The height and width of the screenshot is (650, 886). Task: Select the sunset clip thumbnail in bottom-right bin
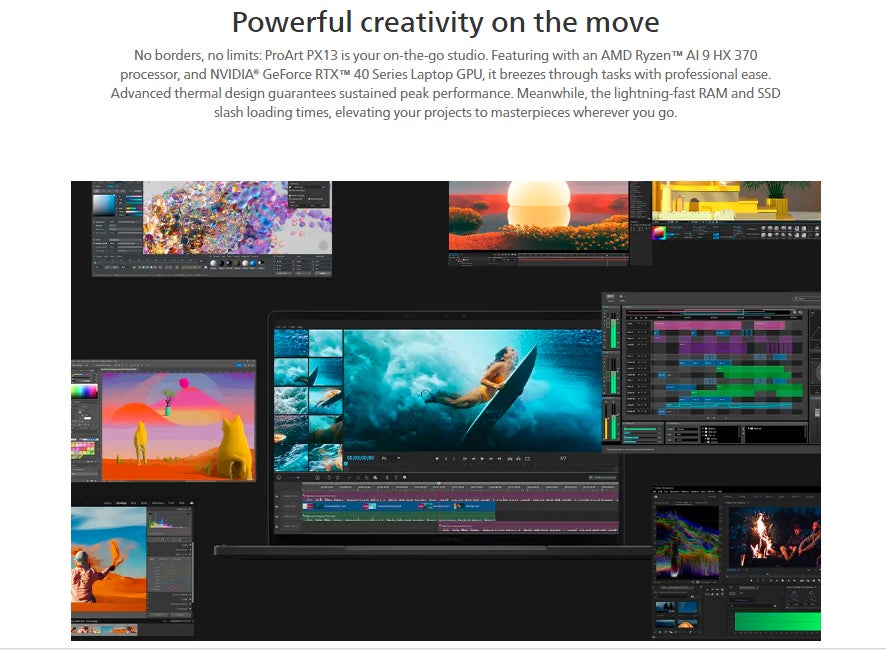click(x=687, y=625)
